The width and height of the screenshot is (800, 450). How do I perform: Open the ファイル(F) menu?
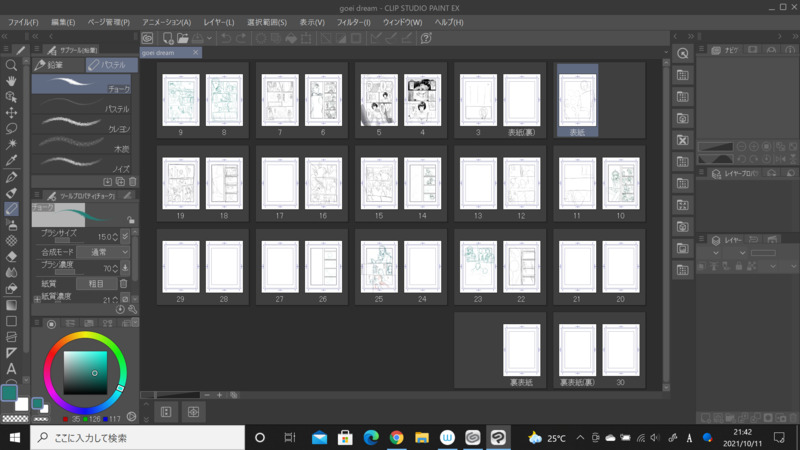[23, 22]
